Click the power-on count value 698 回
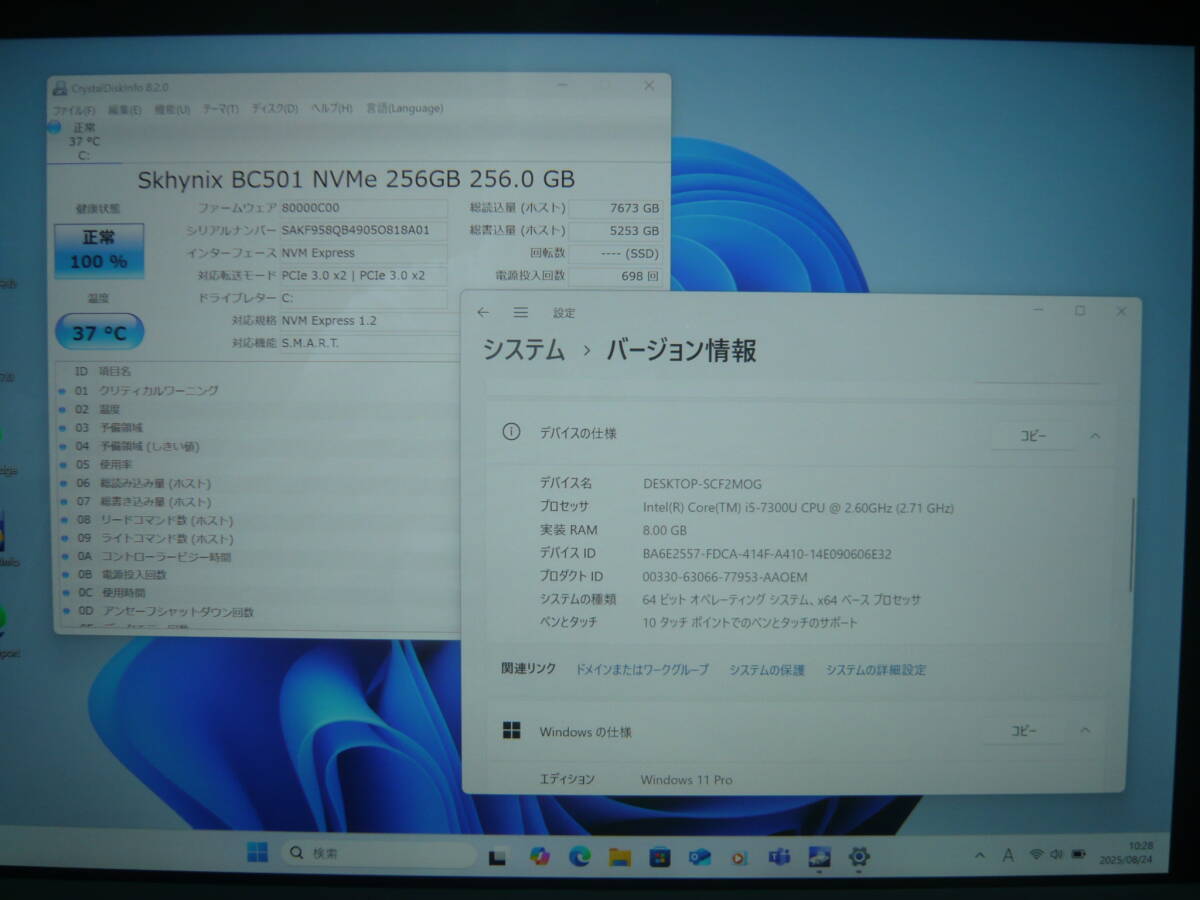The image size is (1200, 900). click(x=615, y=275)
